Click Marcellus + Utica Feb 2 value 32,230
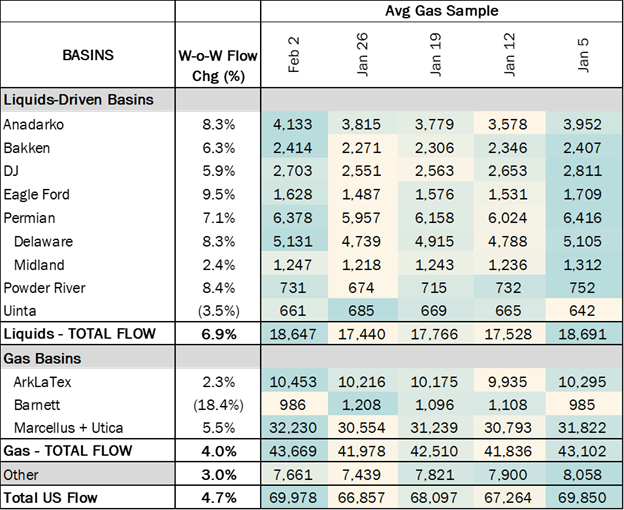624x510 pixels. click(293, 428)
